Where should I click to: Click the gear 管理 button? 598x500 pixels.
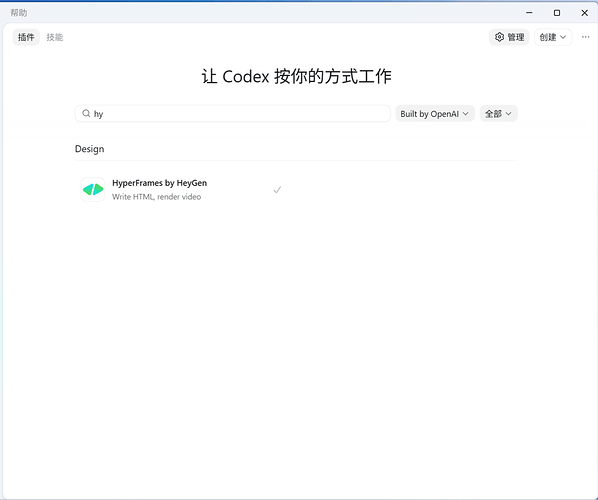click(x=509, y=37)
